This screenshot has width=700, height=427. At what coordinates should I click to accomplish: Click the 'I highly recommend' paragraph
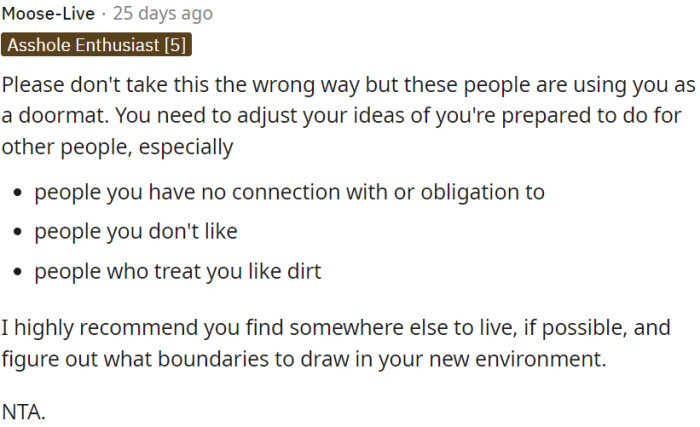pyautogui.click(x=335, y=343)
